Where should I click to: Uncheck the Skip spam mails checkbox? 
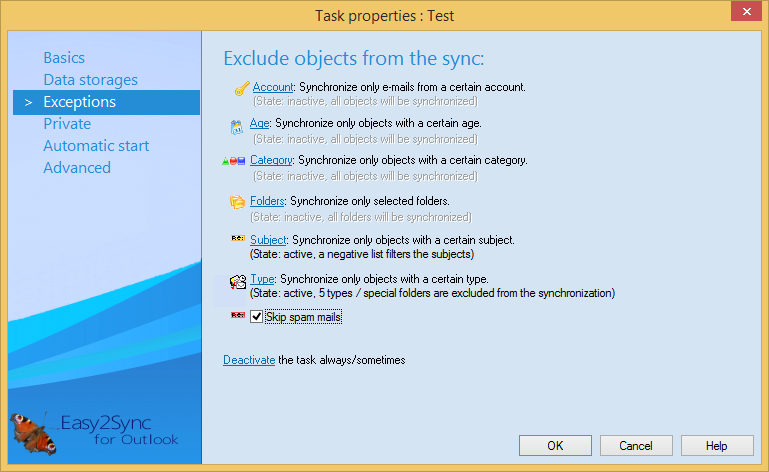coord(257,317)
